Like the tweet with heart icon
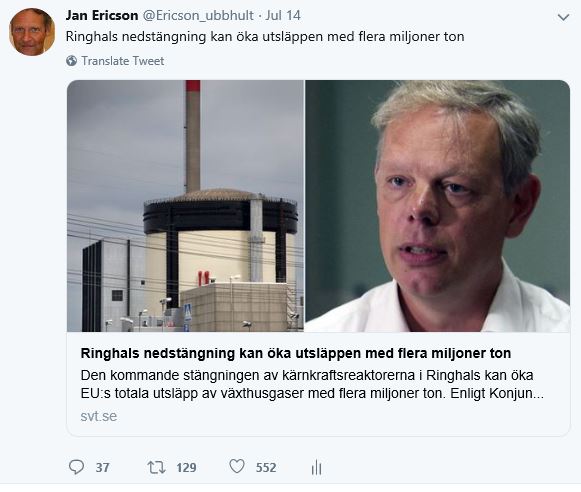This screenshot has width=581, height=492. pyautogui.click(x=237, y=466)
